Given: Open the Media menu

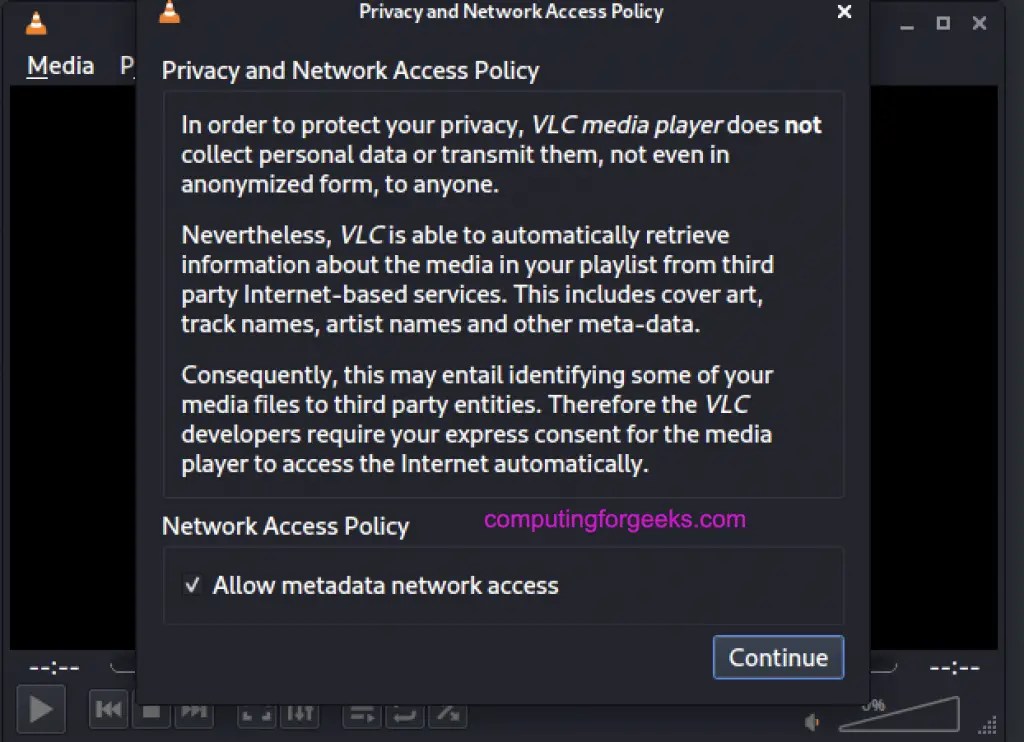Looking at the screenshot, I should (x=60, y=66).
